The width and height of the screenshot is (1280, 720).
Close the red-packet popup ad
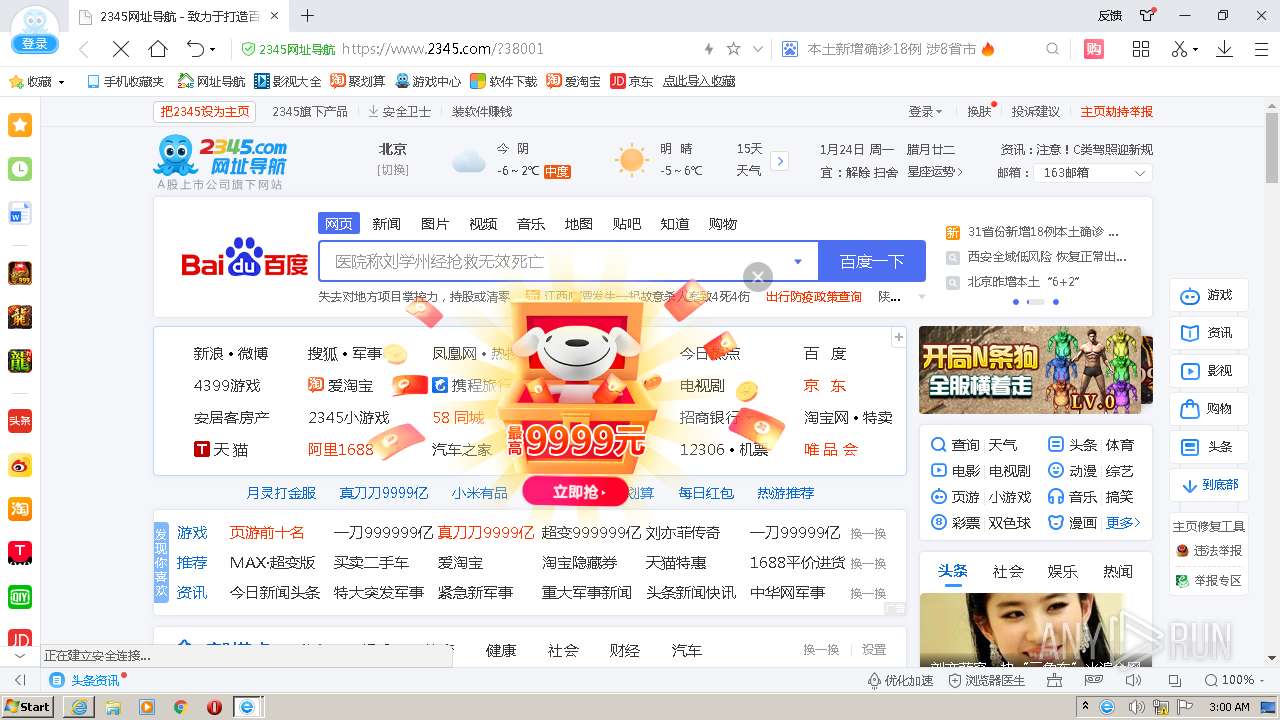coord(758,277)
